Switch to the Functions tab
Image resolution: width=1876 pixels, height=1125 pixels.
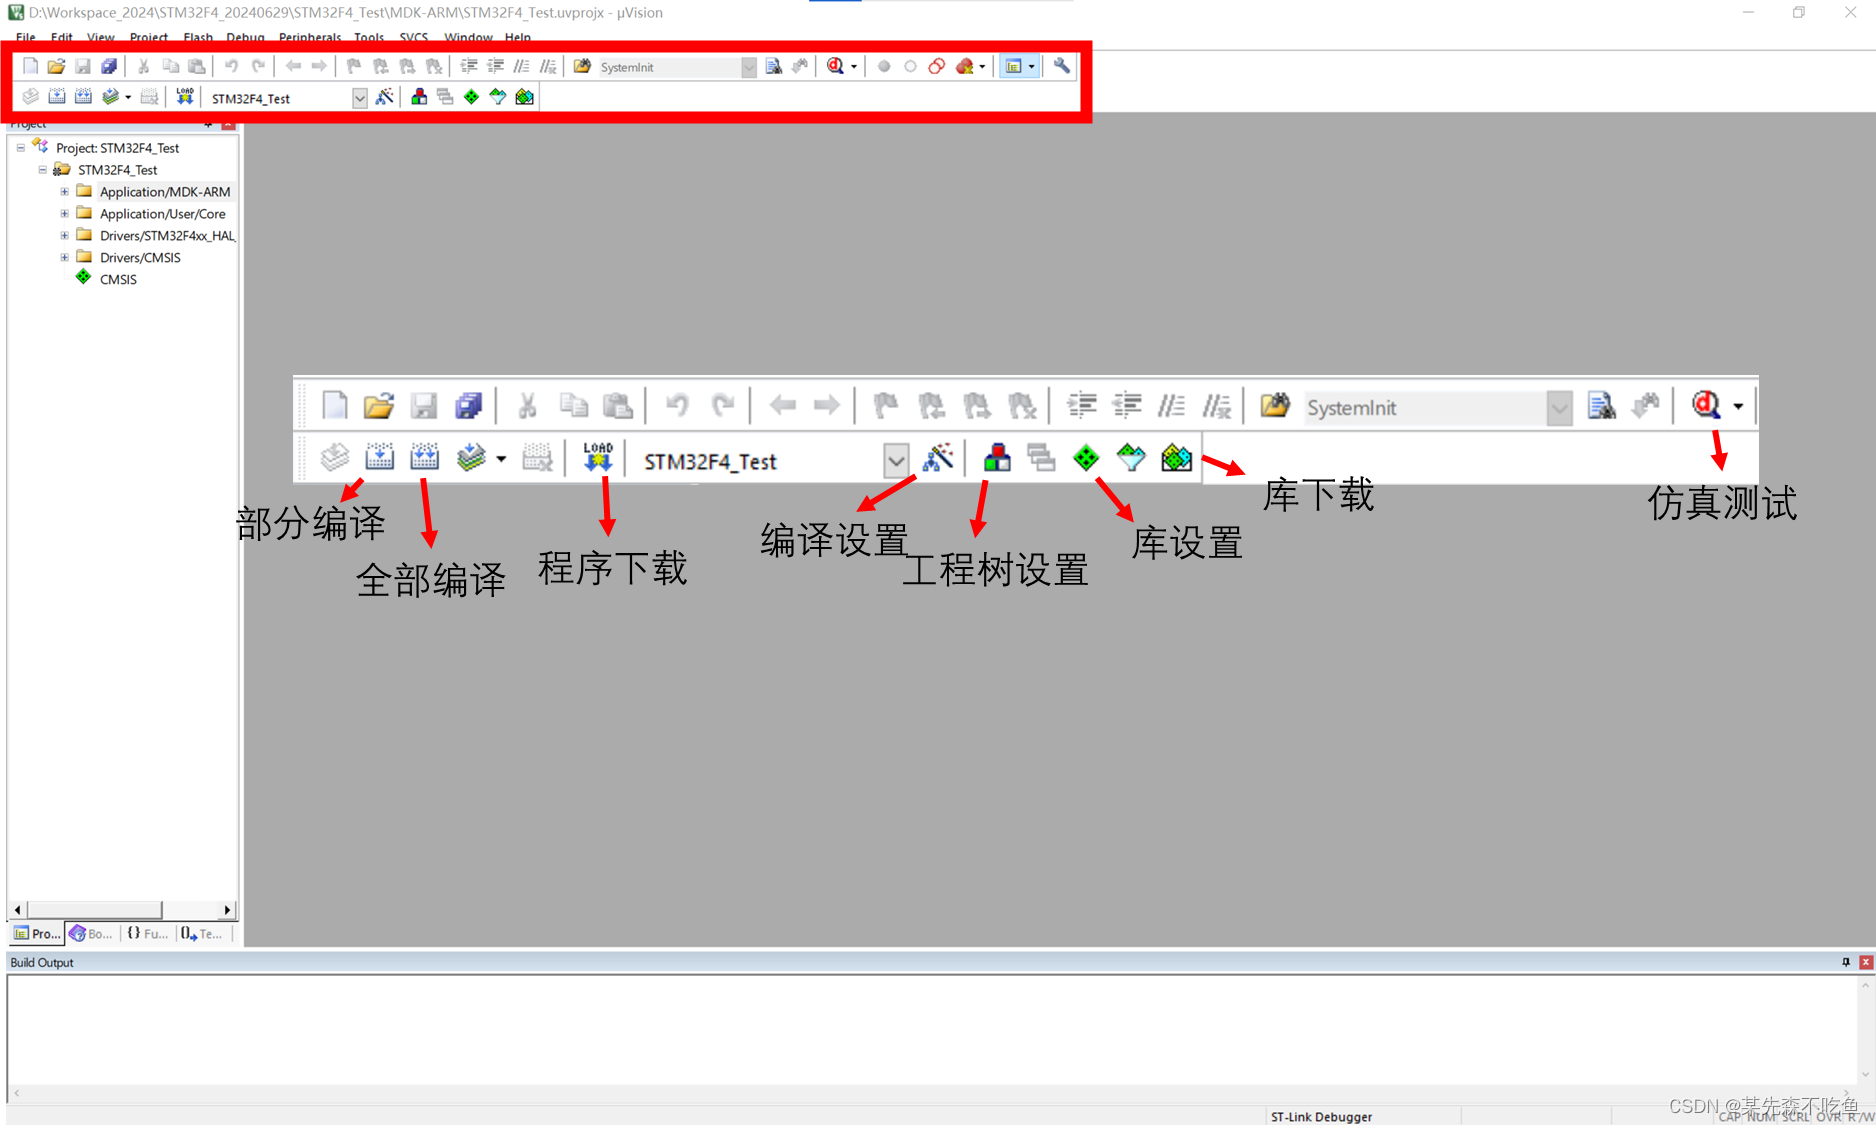click(x=147, y=933)
